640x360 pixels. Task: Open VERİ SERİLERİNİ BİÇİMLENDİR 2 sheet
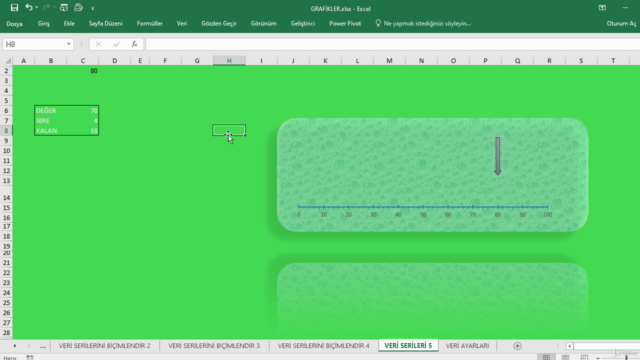pyautogui.click(x=104, y=346)
